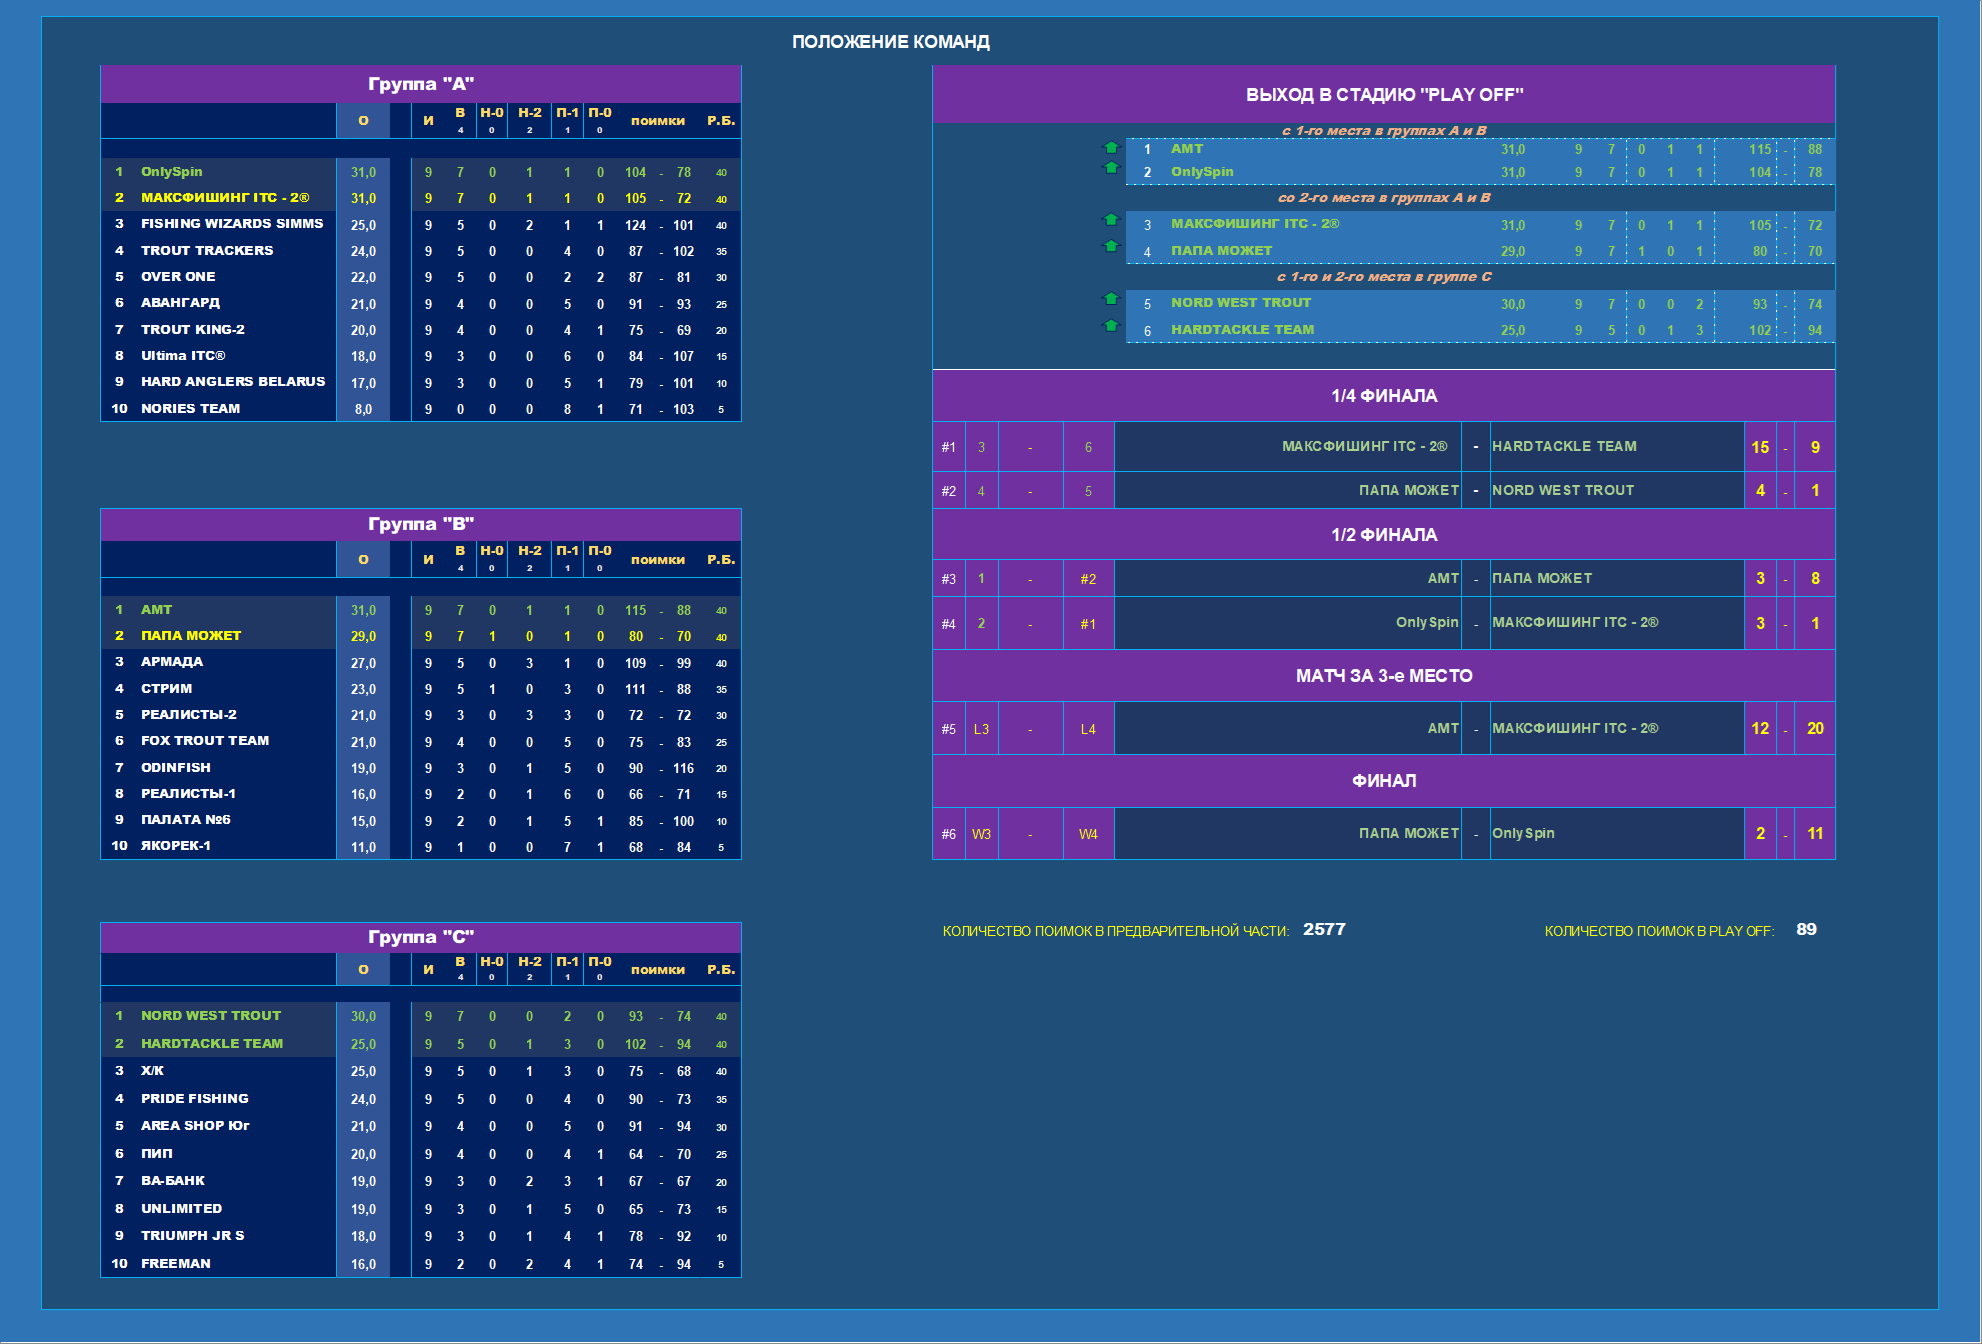Click OnlySpin in Group A table
Image resolution: width=1982 pixels, height=1344 pixels.
pyautogui.click(x=171, y=172)
